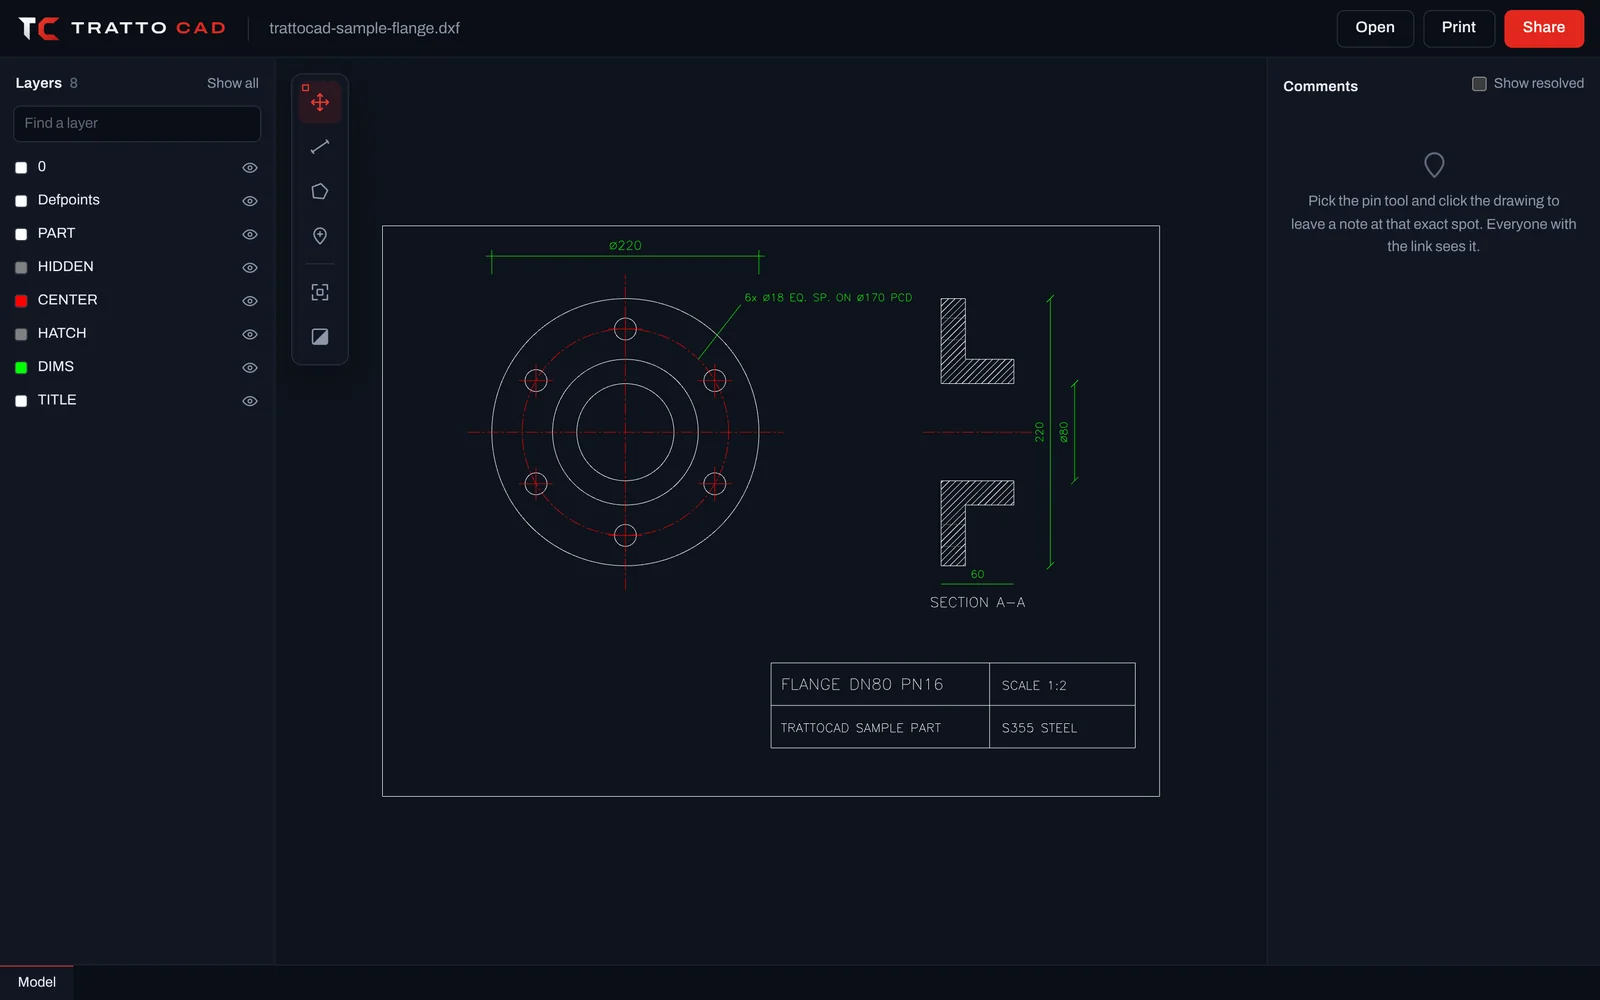
Task: Toggle the light/dark background icon
Action: coord(320,337)
